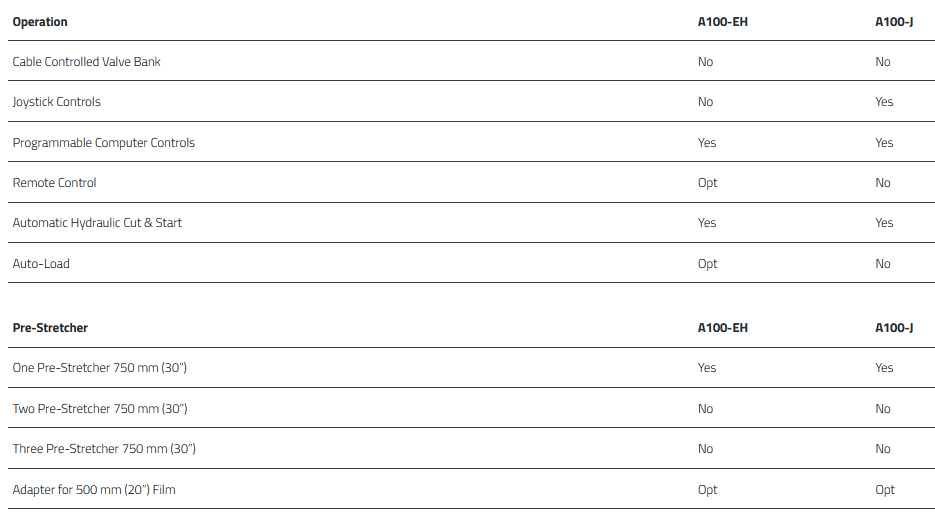The width and height of the screenshot is (935, 516).
Task: Select the Adapter for 500 mm Film label
Action: pos(94,490)
